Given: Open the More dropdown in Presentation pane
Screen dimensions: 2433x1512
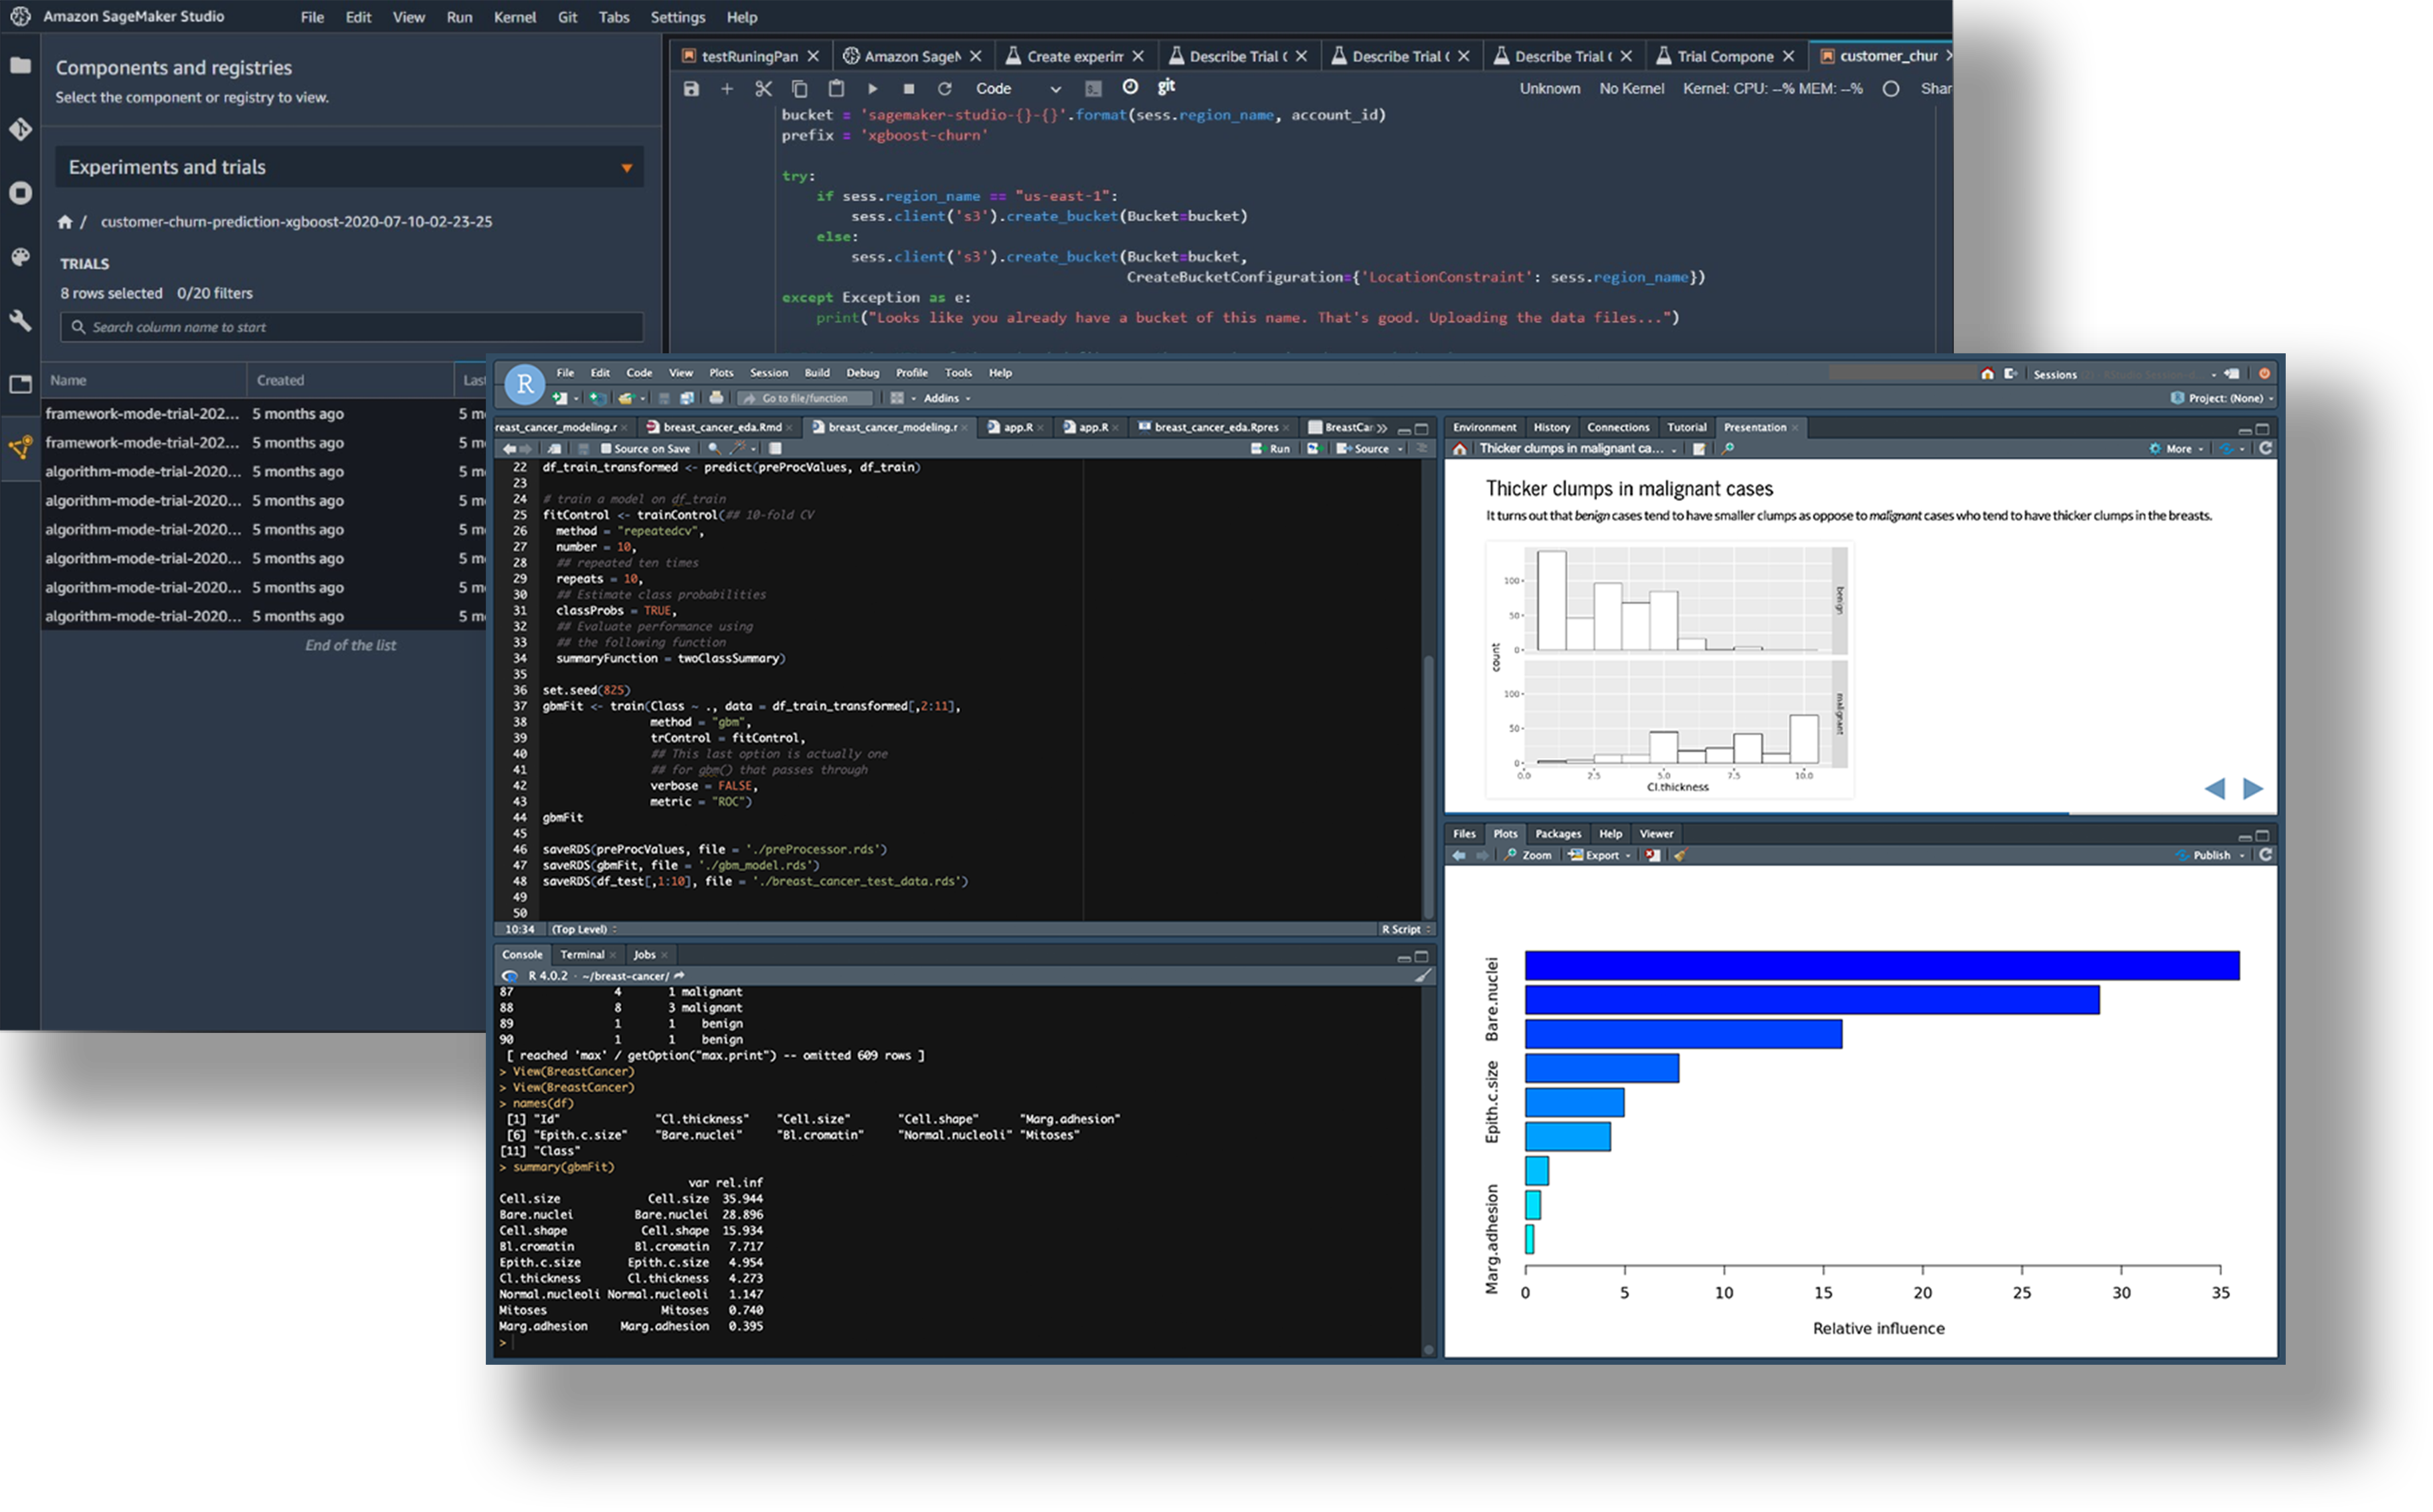Looking at the screenshot, I should click(2177, 449).
